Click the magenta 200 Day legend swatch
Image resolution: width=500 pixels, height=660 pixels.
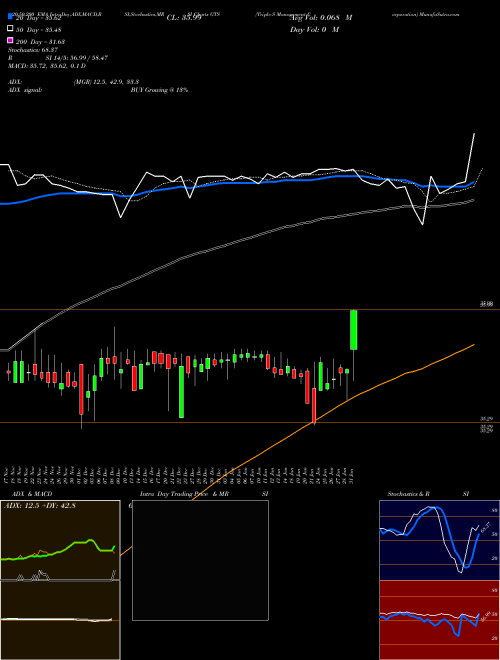[11, 40]
